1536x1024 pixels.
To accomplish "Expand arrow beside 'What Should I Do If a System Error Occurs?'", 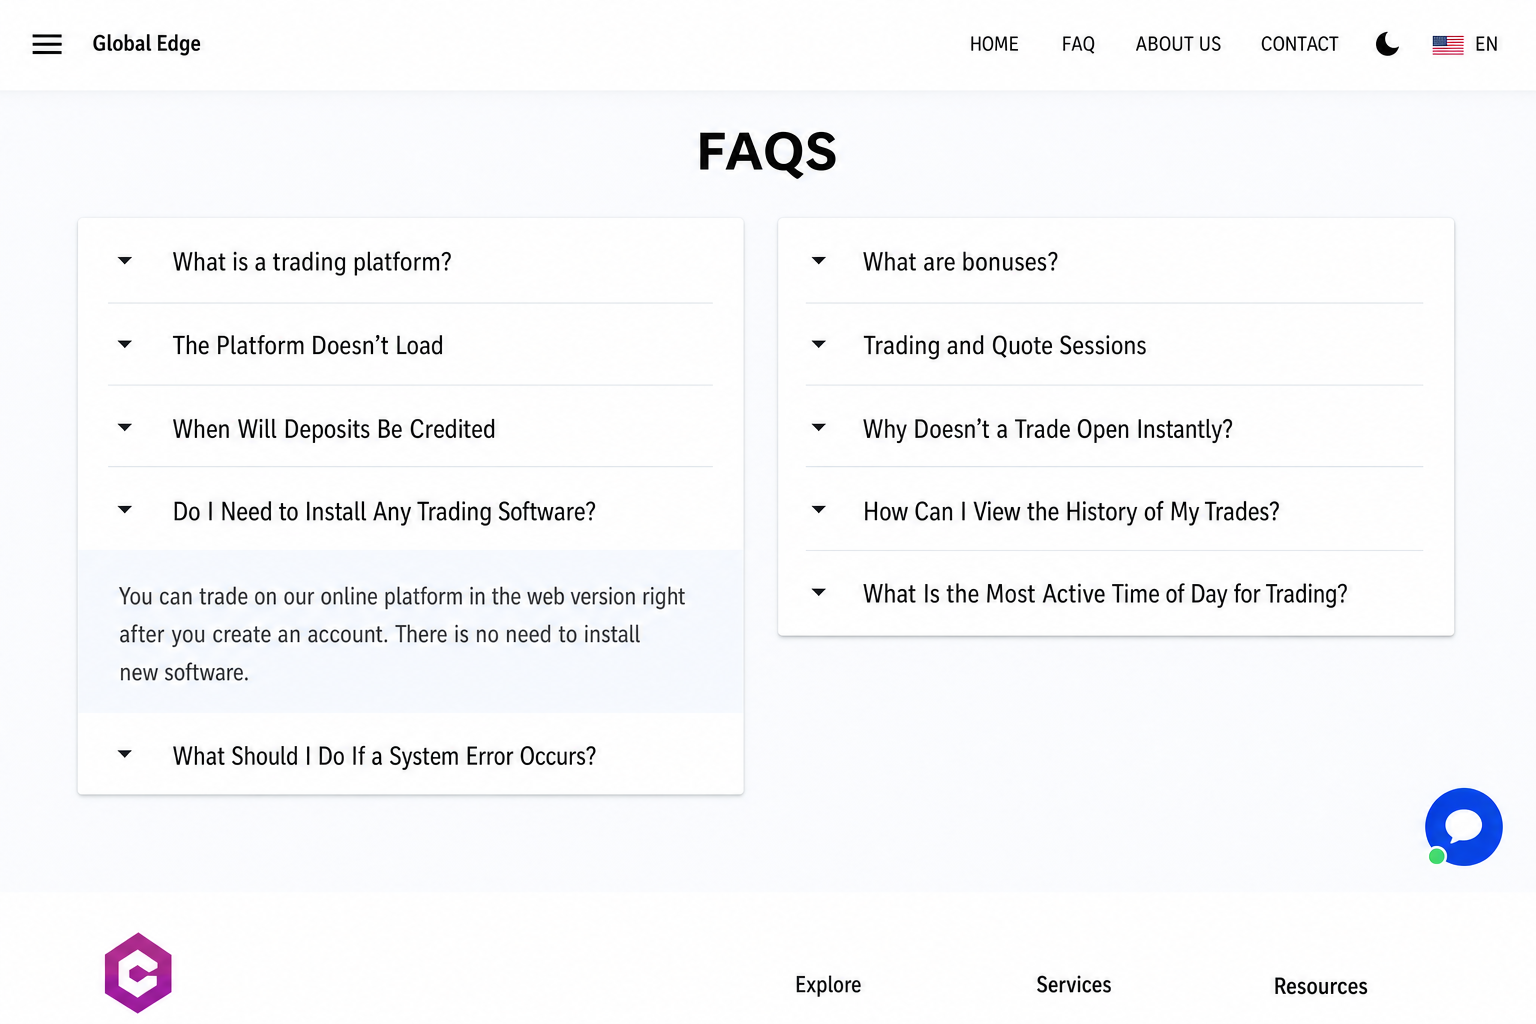I will [x=125, y=754].
